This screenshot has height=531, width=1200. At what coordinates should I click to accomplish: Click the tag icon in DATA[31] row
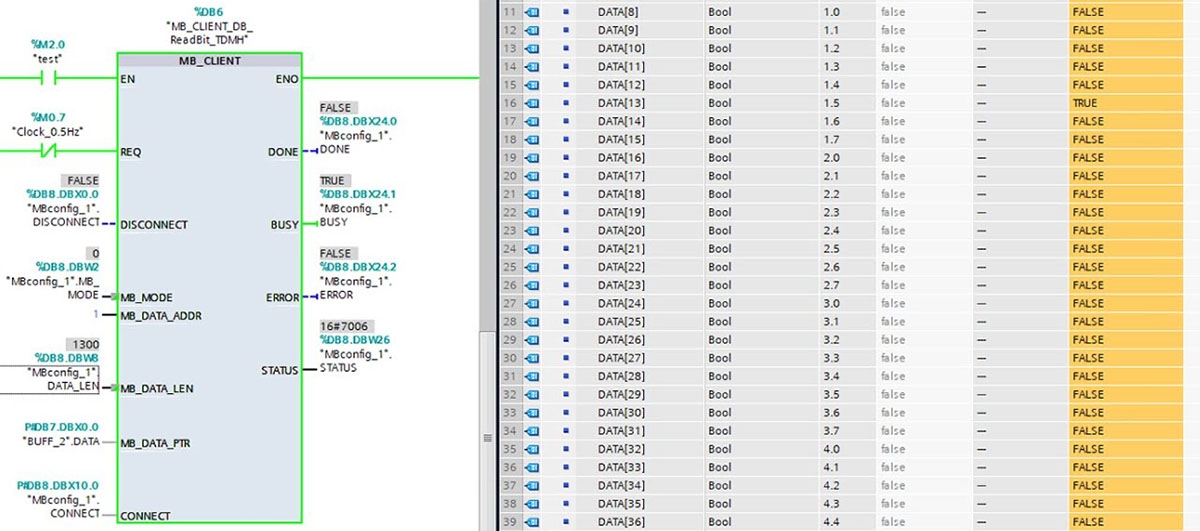pyautogui.click(x=532, y=431)
